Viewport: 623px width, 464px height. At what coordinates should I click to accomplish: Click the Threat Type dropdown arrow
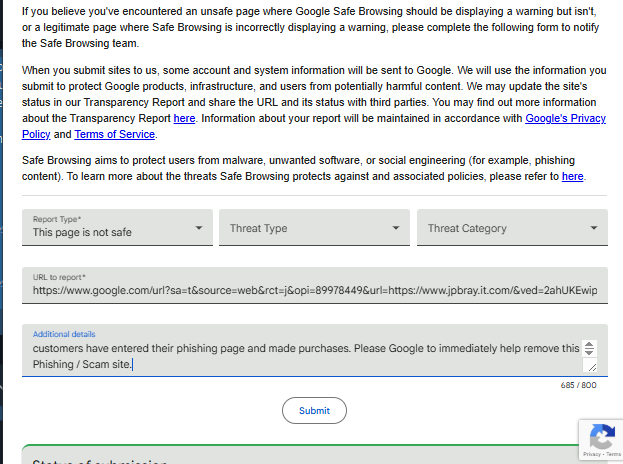396,228
